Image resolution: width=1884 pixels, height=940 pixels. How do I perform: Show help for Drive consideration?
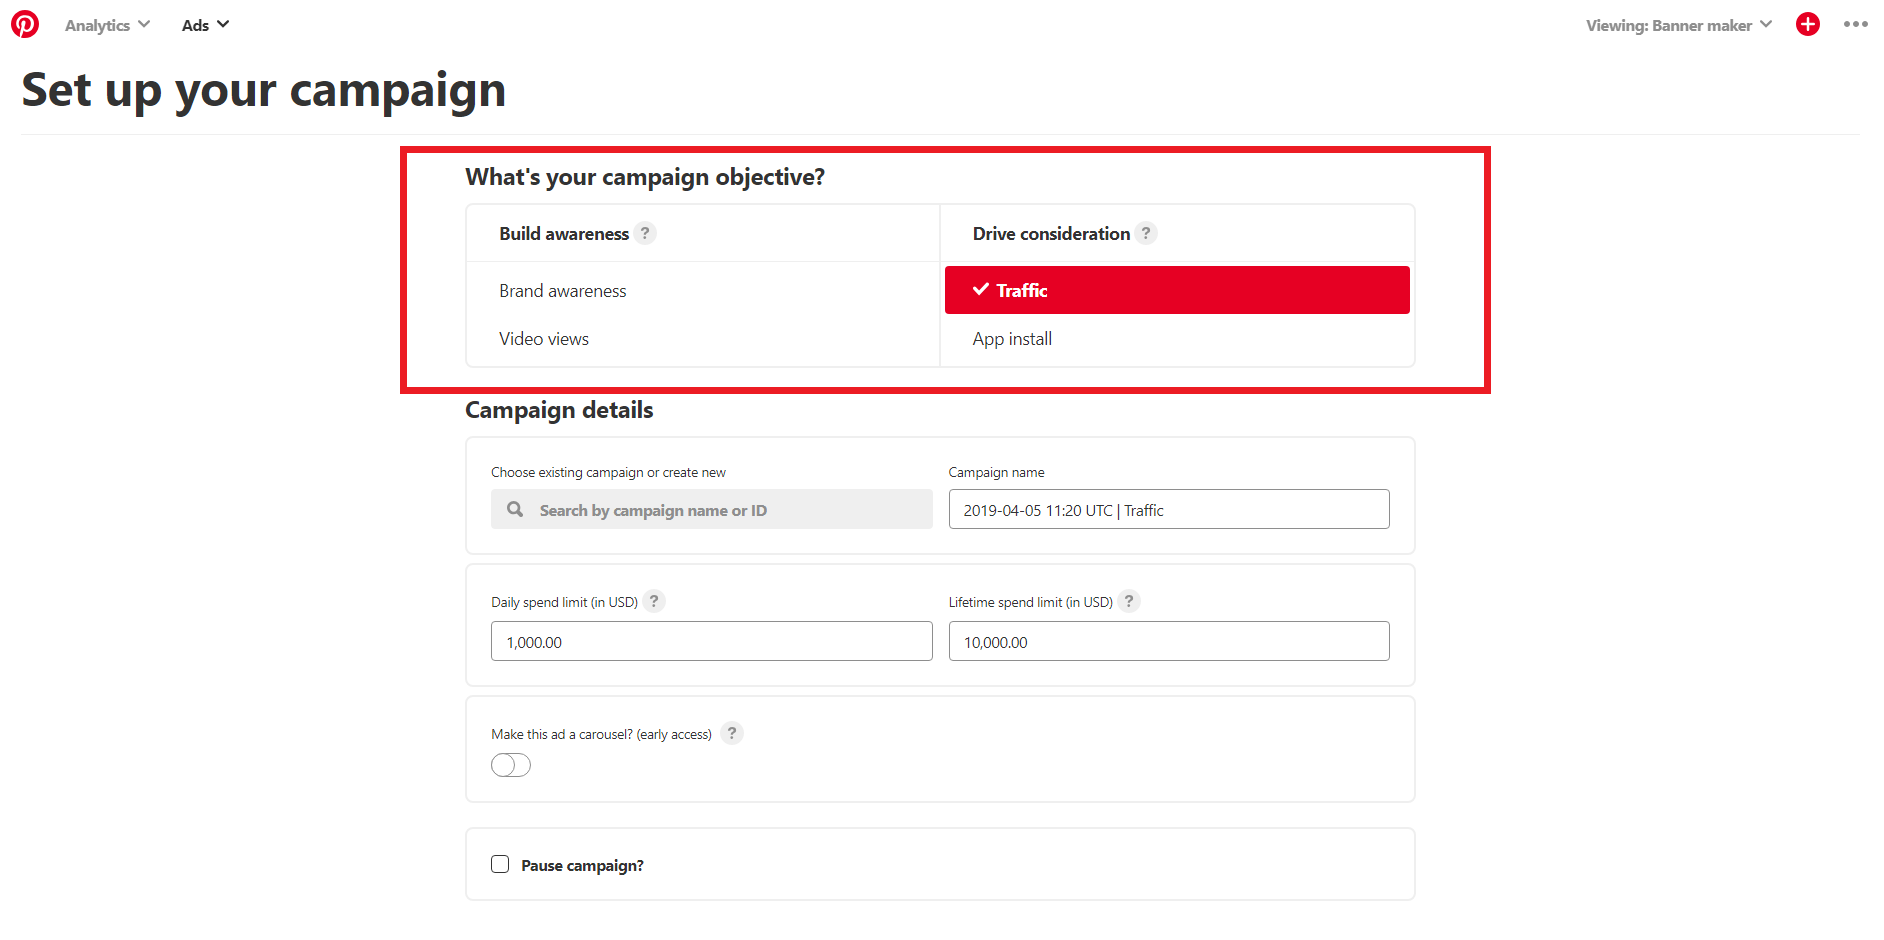point(1146,233)
